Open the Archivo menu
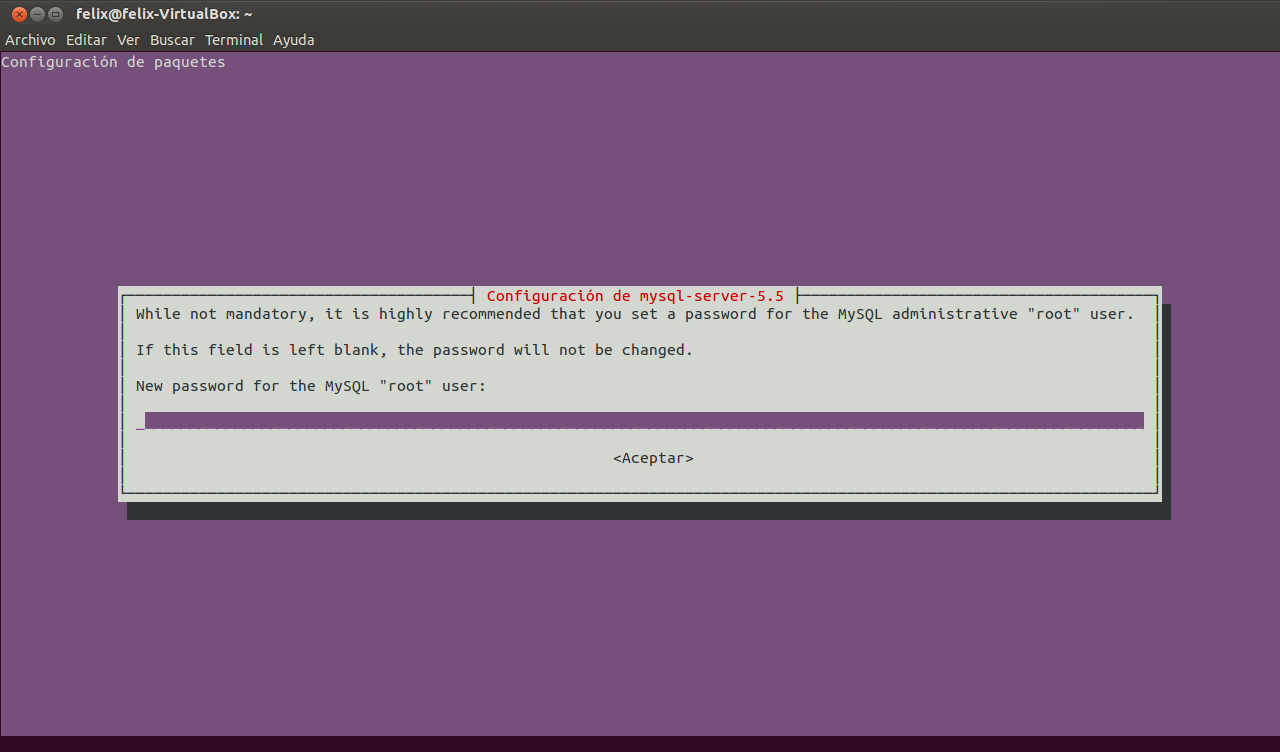Viewport: 1280px width, 752px height. pyautogui.click(x=30, y=40)
